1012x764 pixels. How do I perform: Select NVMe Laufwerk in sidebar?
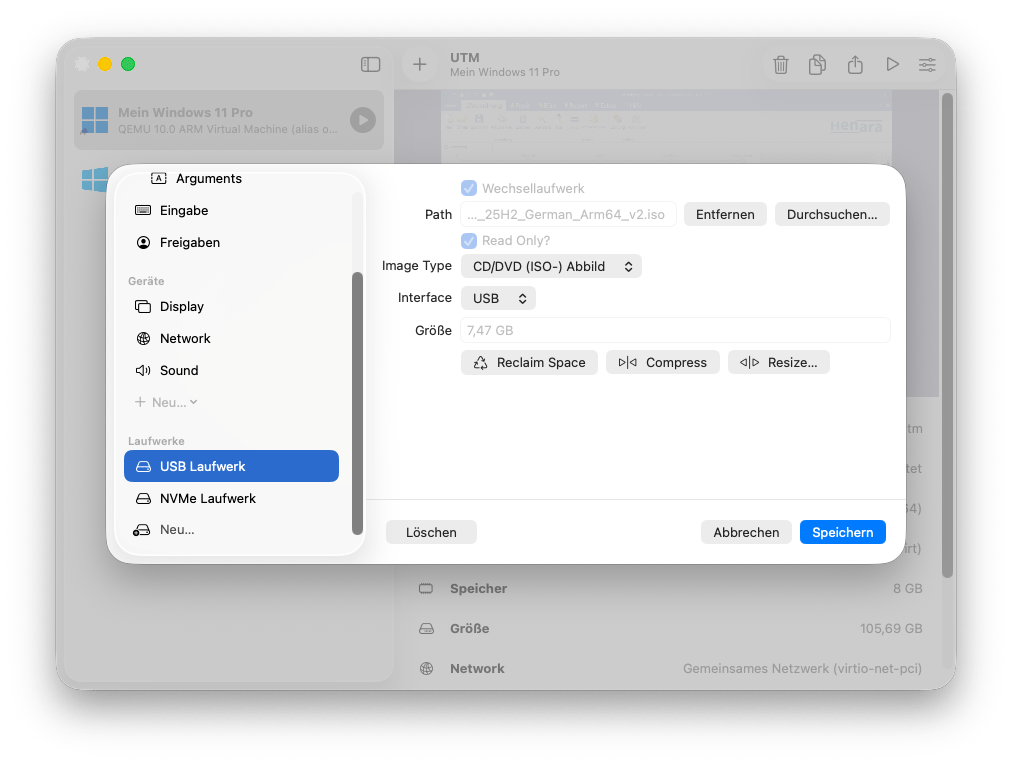coord(207,498)
